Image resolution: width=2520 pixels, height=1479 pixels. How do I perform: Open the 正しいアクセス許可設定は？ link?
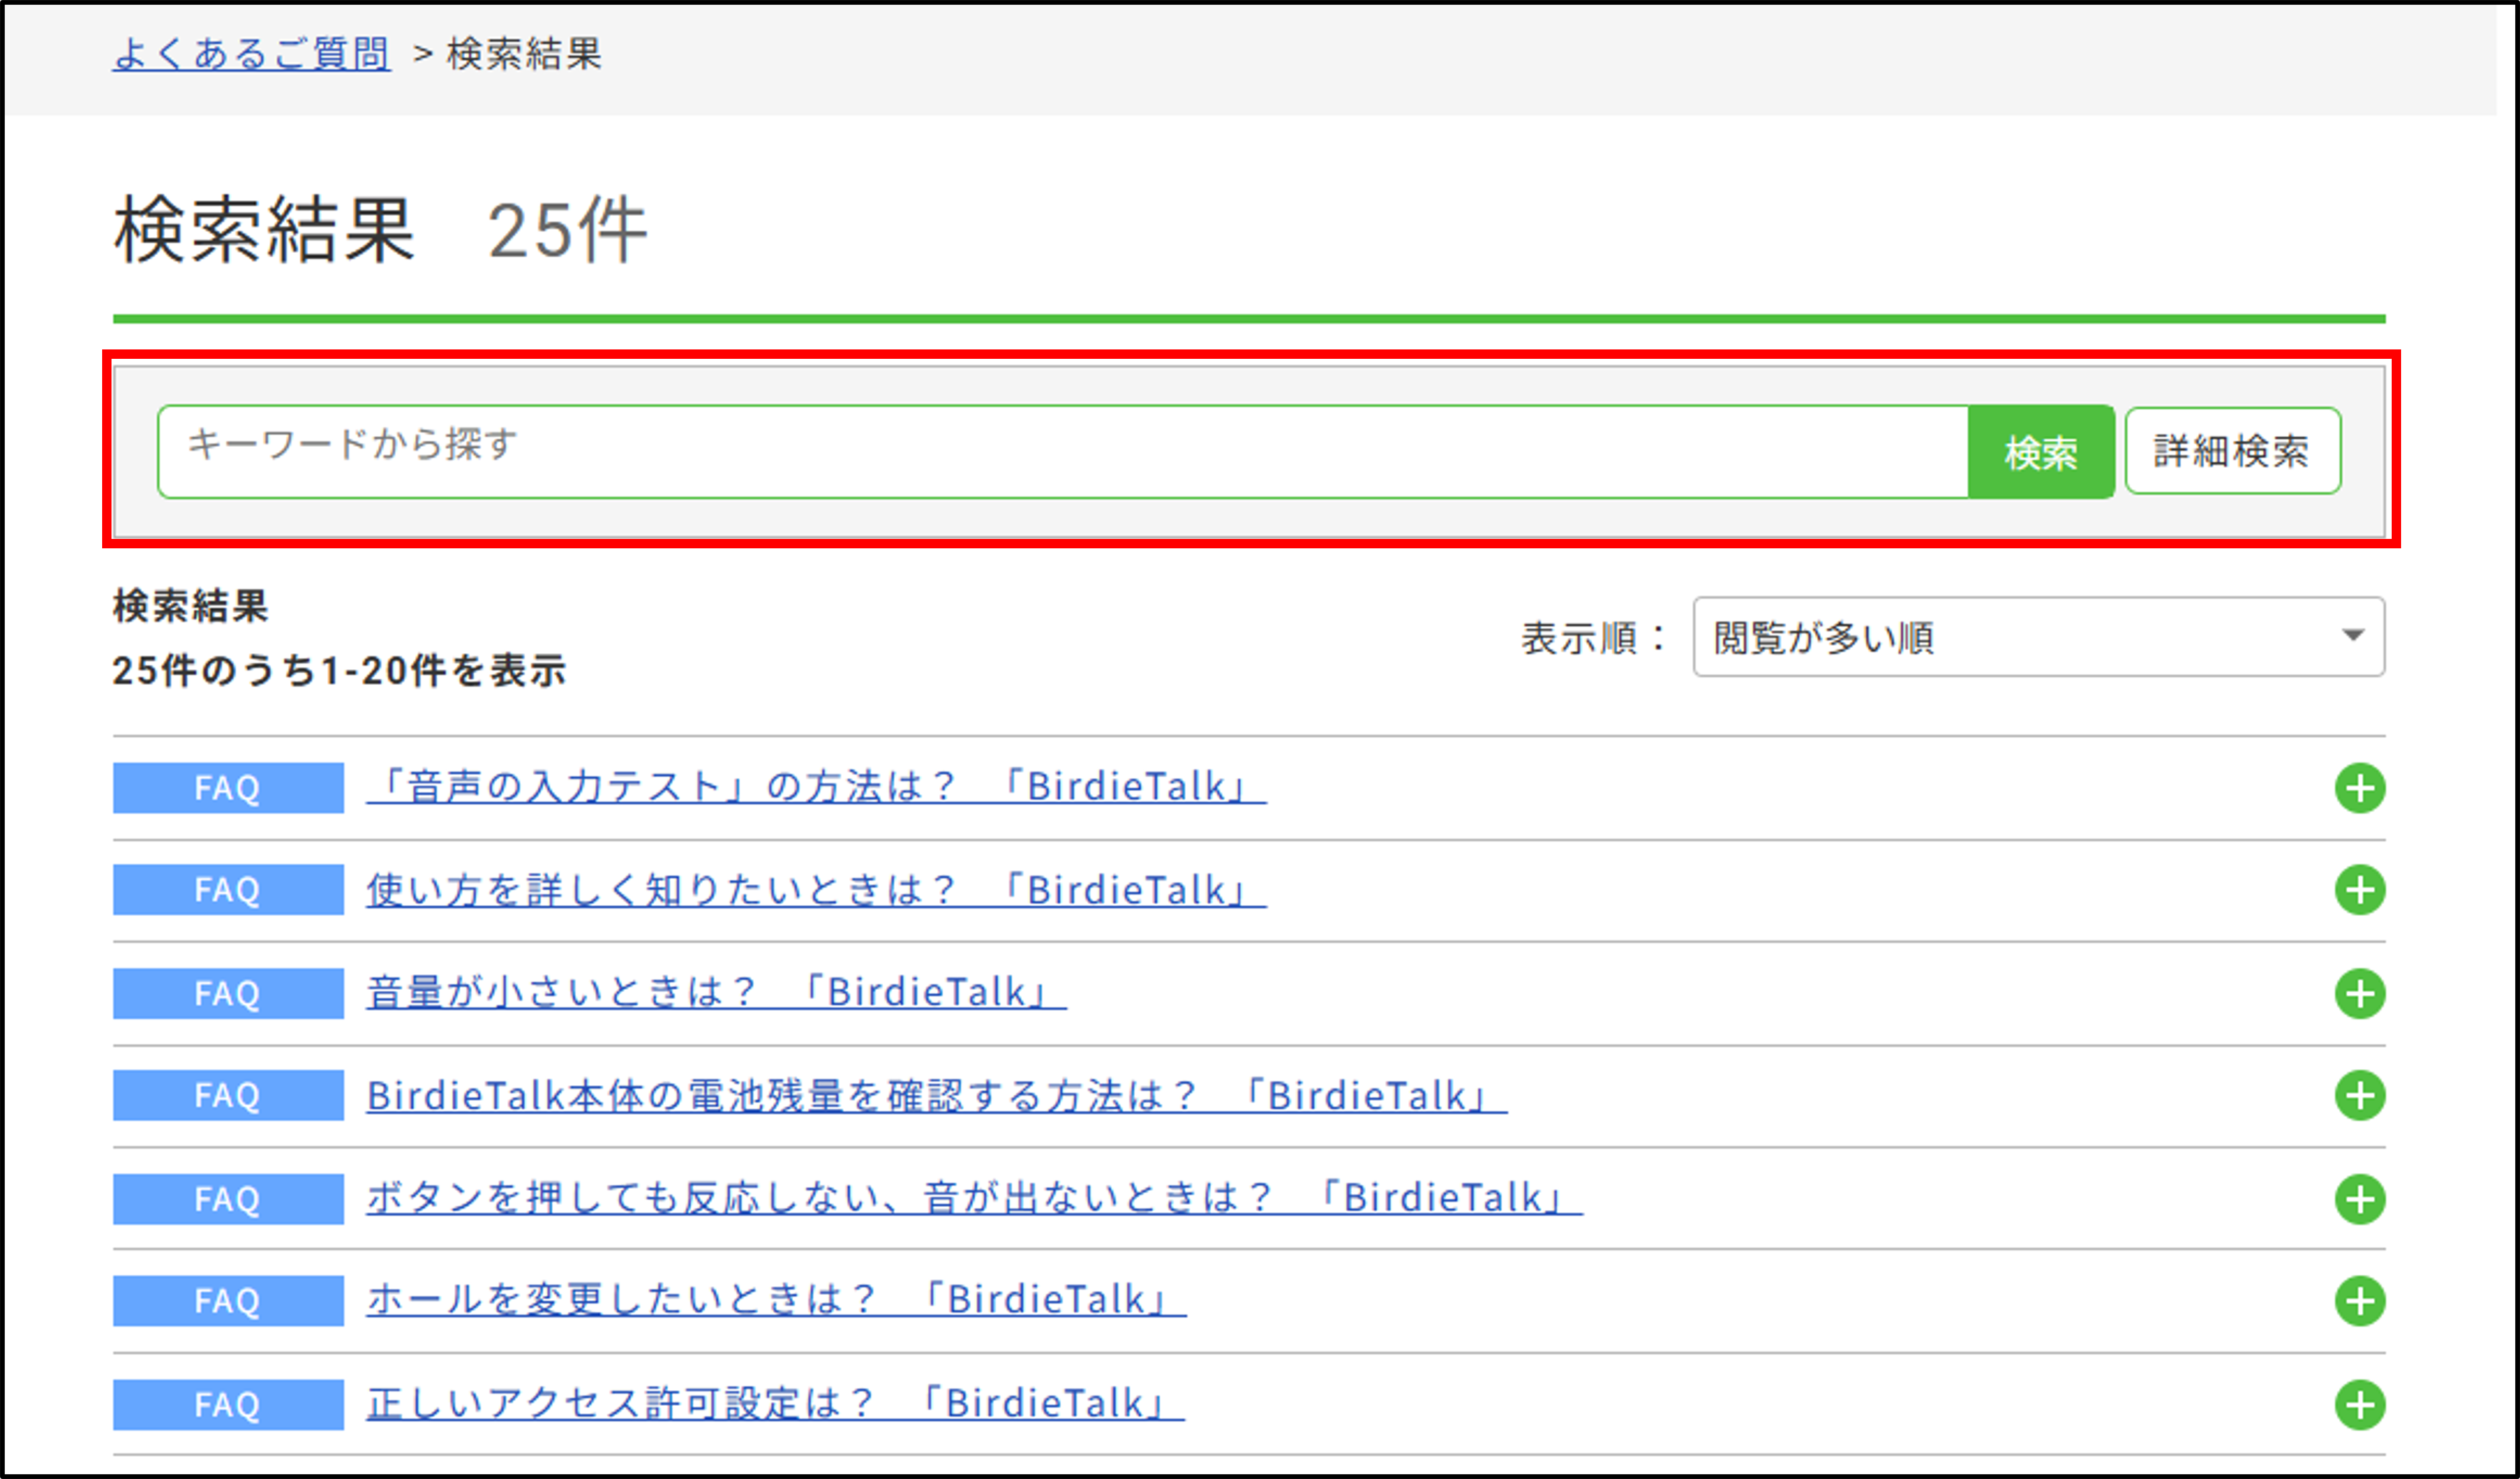pyautogui.click(x=775, y=1404)
